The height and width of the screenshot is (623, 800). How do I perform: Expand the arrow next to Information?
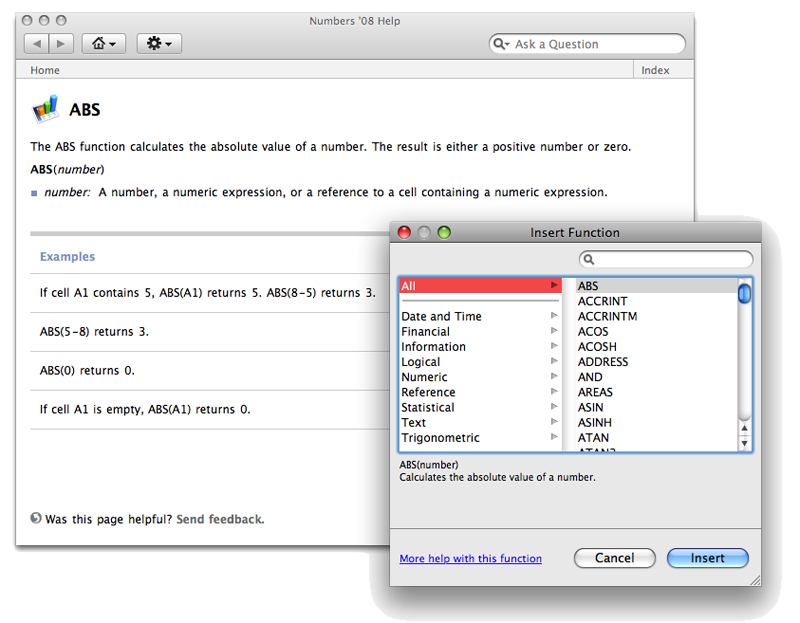pyautogui.click(x=554, y=346)
